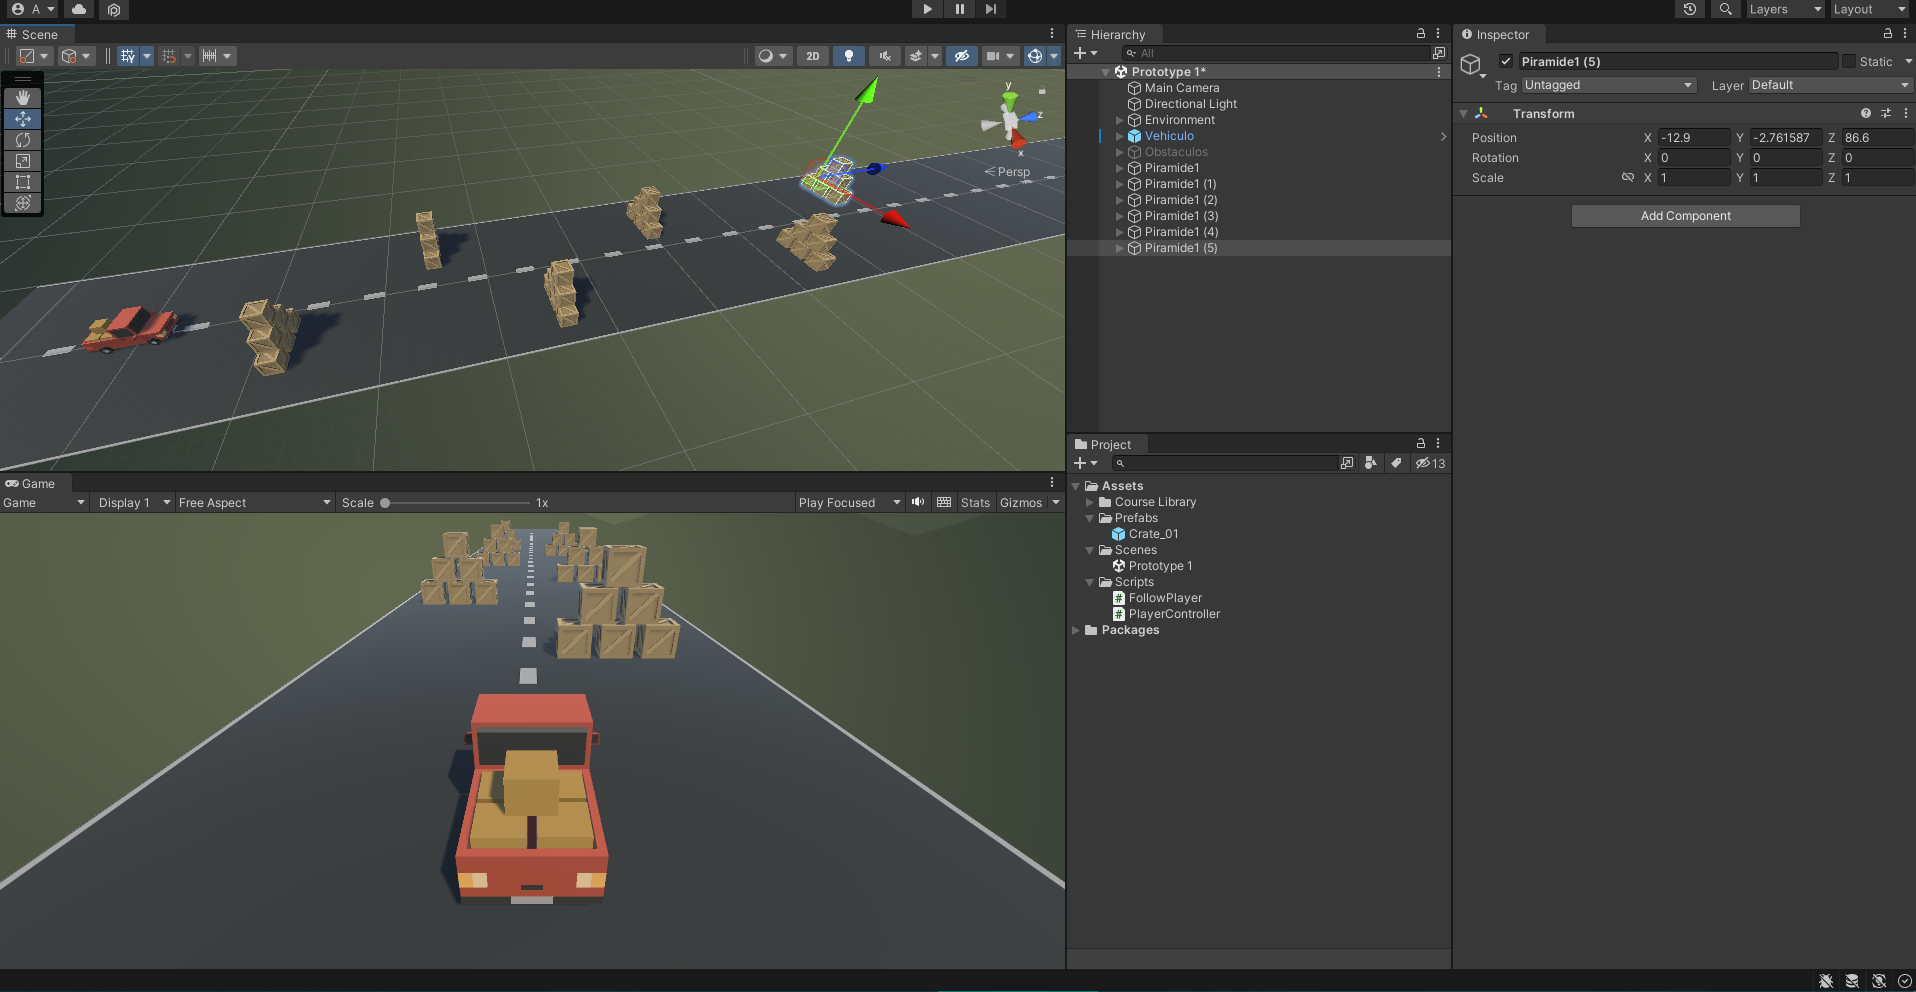Screen dimensions: 1916x992
Task: Open the Layout dropdown
Action: coord(1869,9)
